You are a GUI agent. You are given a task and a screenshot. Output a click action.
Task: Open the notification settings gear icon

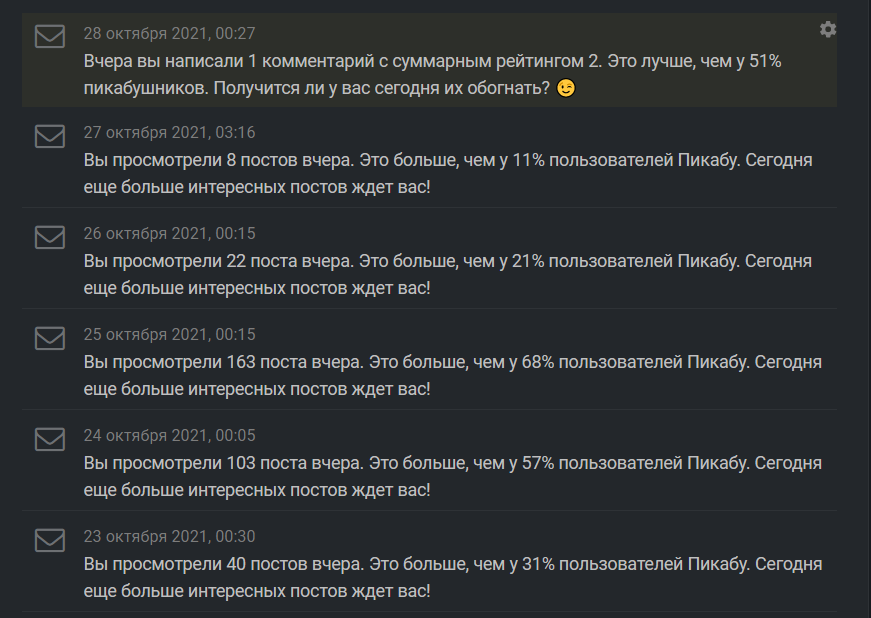828,30
